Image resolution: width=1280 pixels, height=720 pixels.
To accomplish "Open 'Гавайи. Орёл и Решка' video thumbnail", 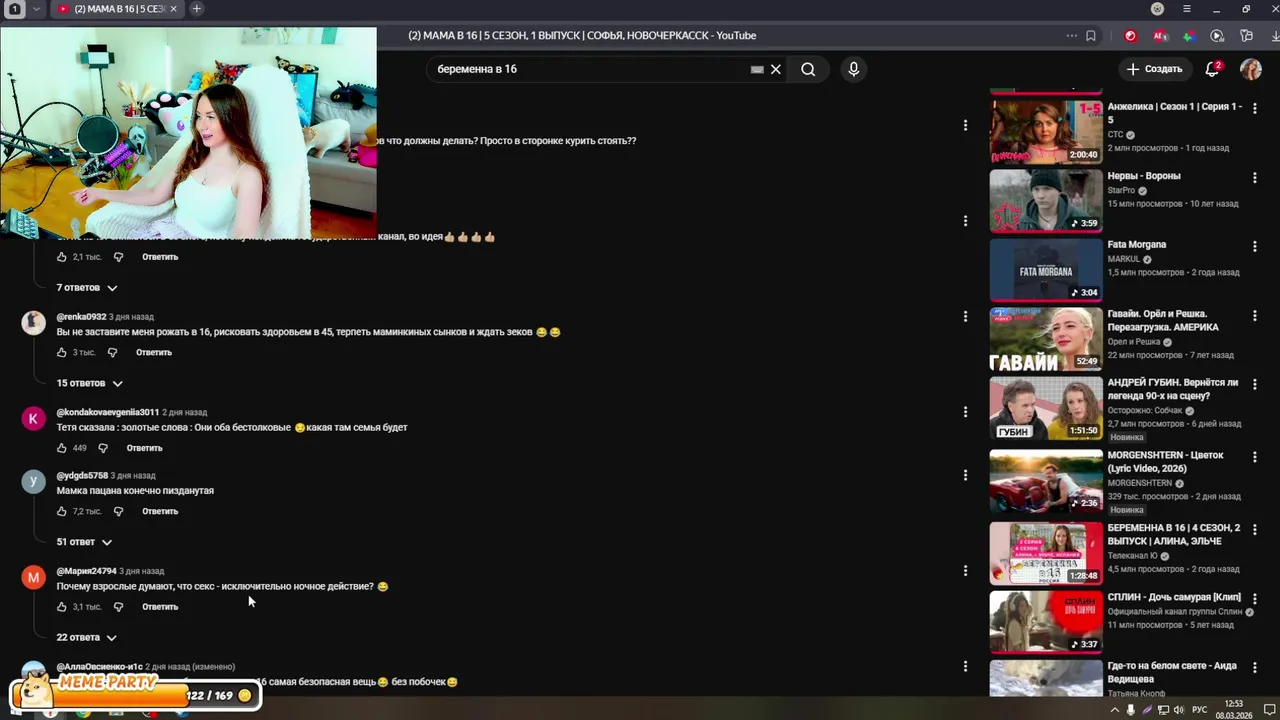I will (1046, 339).
